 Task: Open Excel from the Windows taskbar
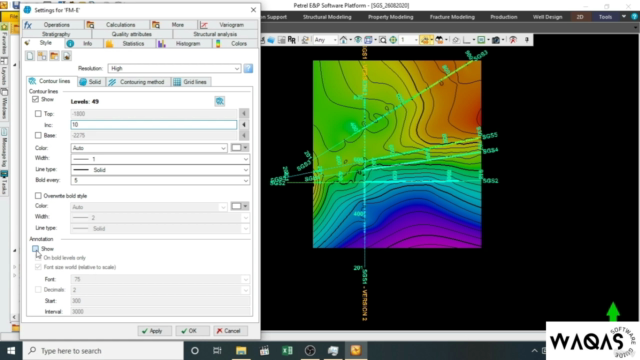[287, 351]
